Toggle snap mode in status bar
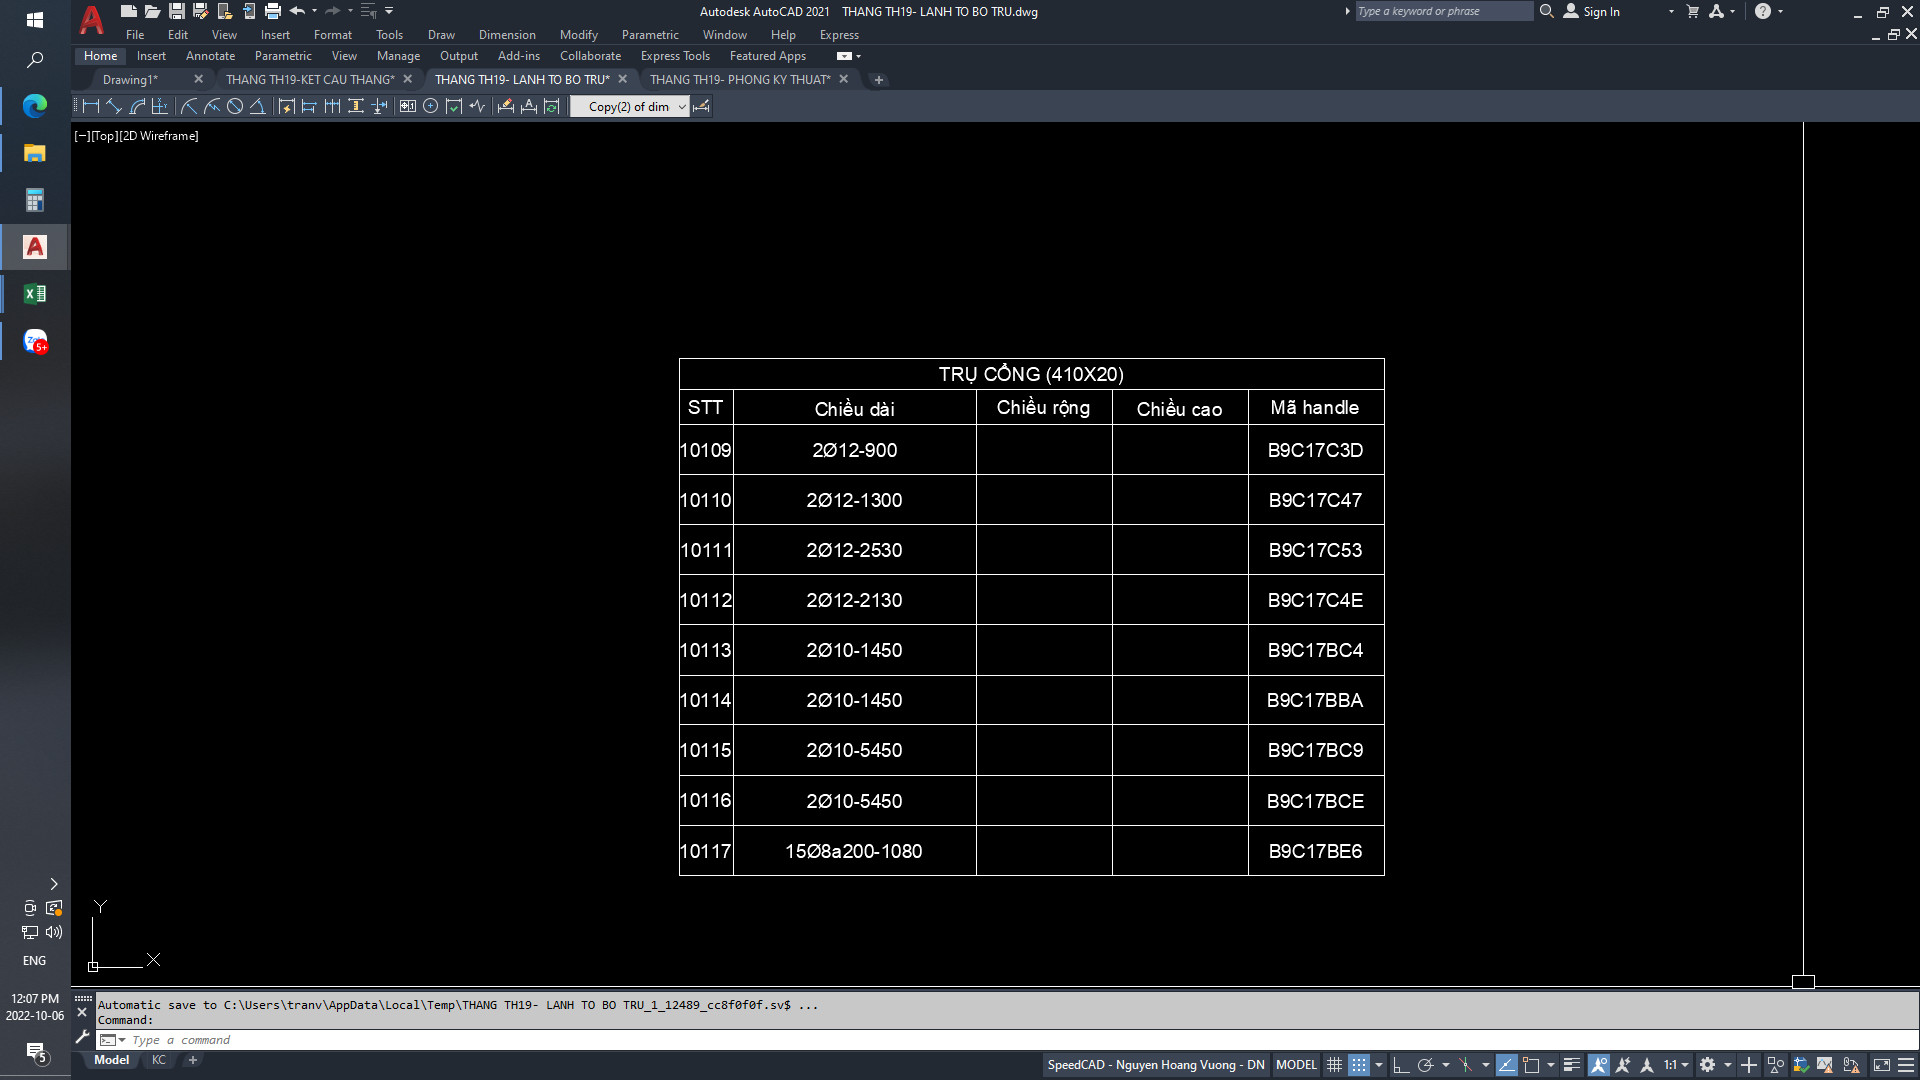The image size is (1920, 1080). (1358, 1065)
